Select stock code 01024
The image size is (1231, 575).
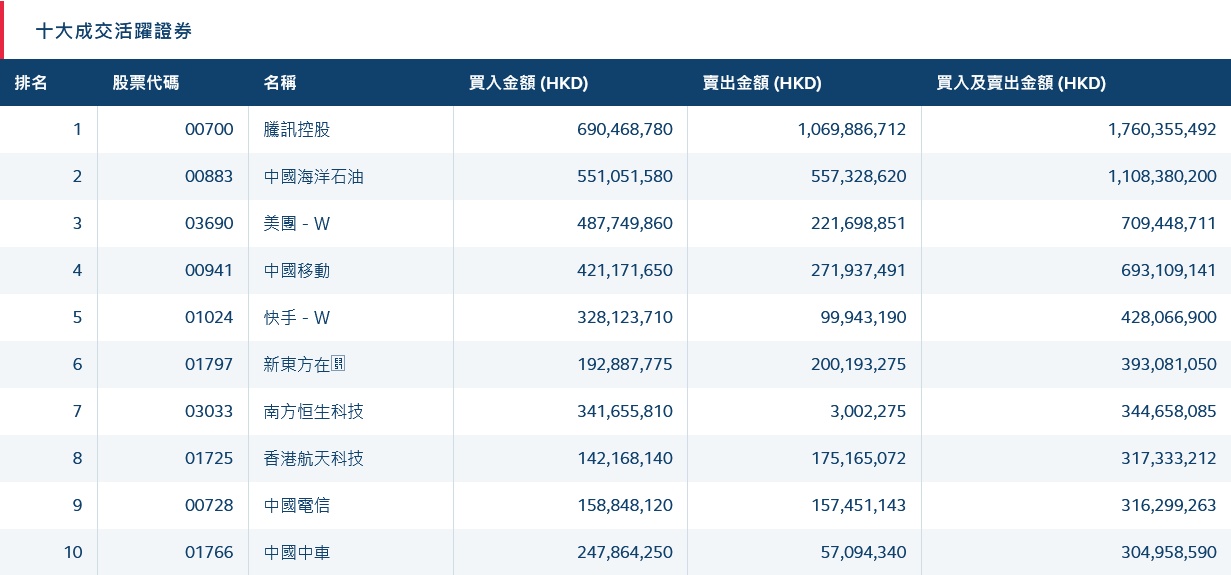209,317
